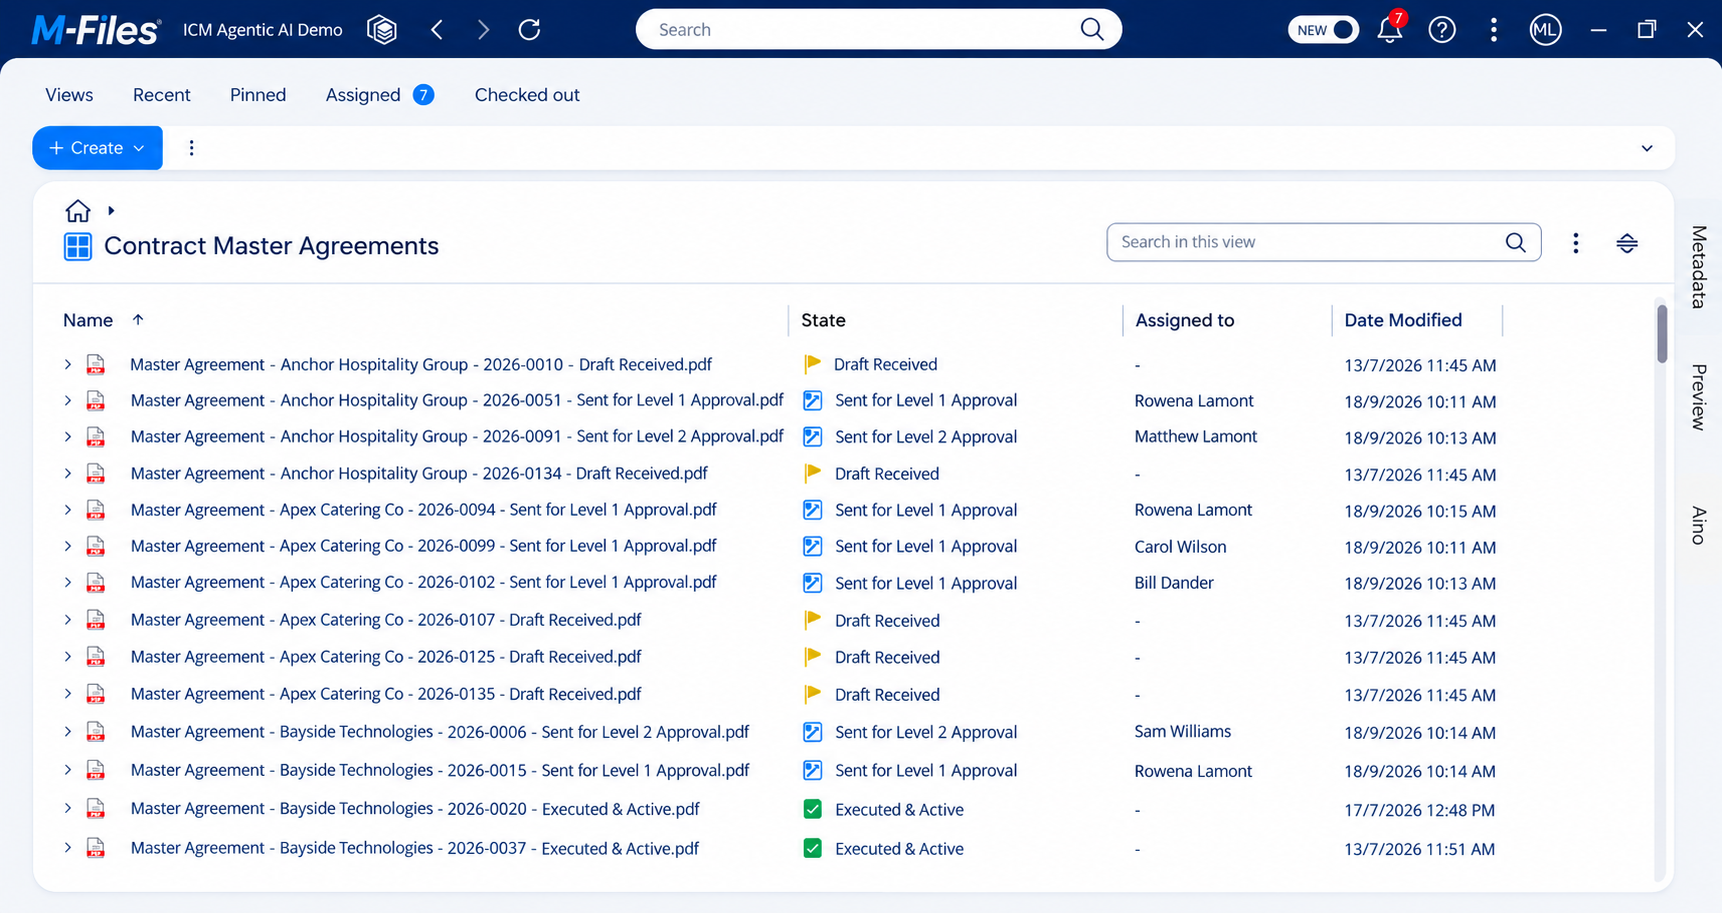Open the ML user profile avatar

pyautogui.click(x=1545, y=30)
